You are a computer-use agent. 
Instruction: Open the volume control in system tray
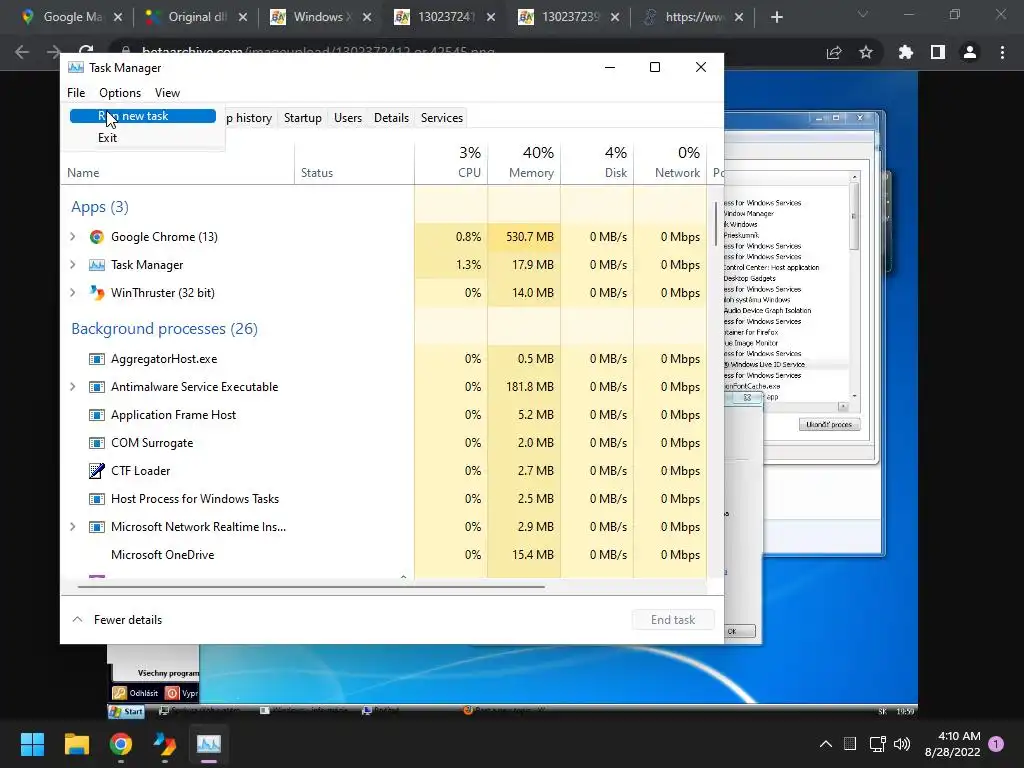(902, 744)
